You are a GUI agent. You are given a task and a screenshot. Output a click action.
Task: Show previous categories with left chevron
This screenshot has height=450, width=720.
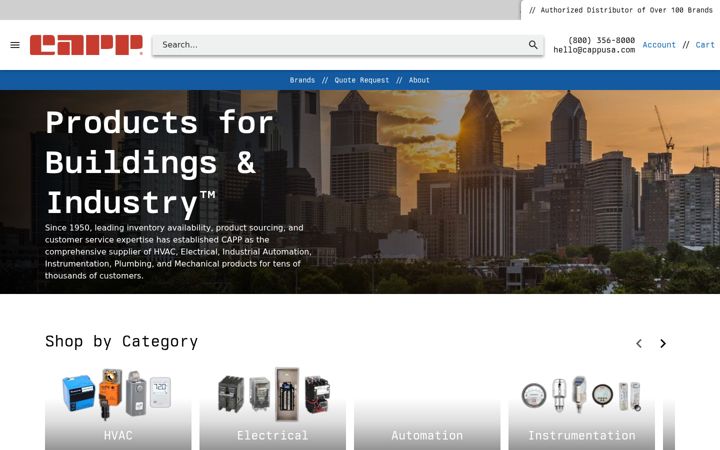(639, 343)
